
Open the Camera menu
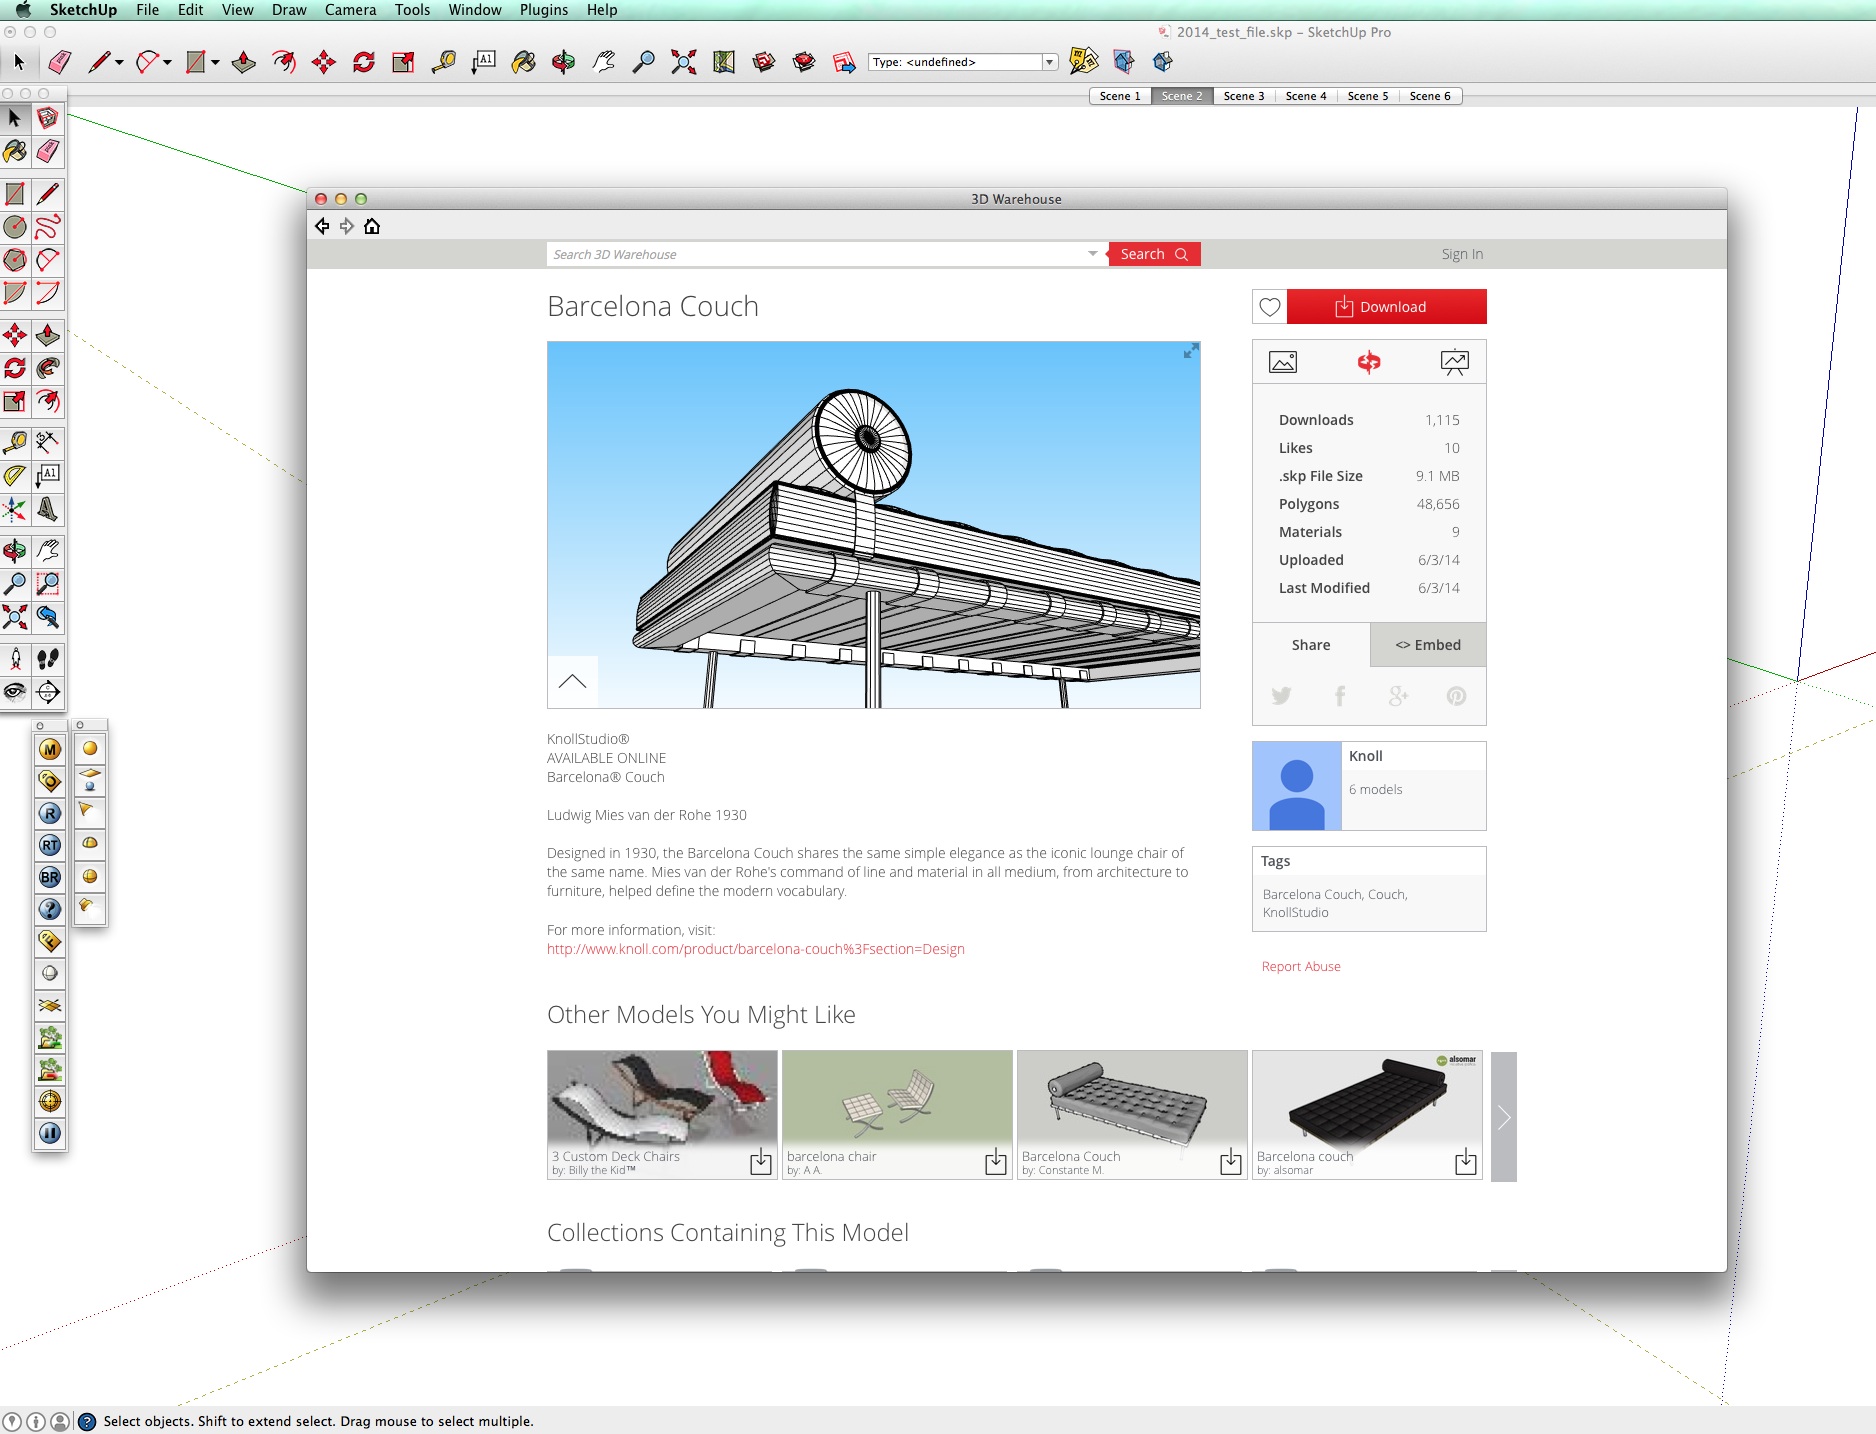coord(350,10)
